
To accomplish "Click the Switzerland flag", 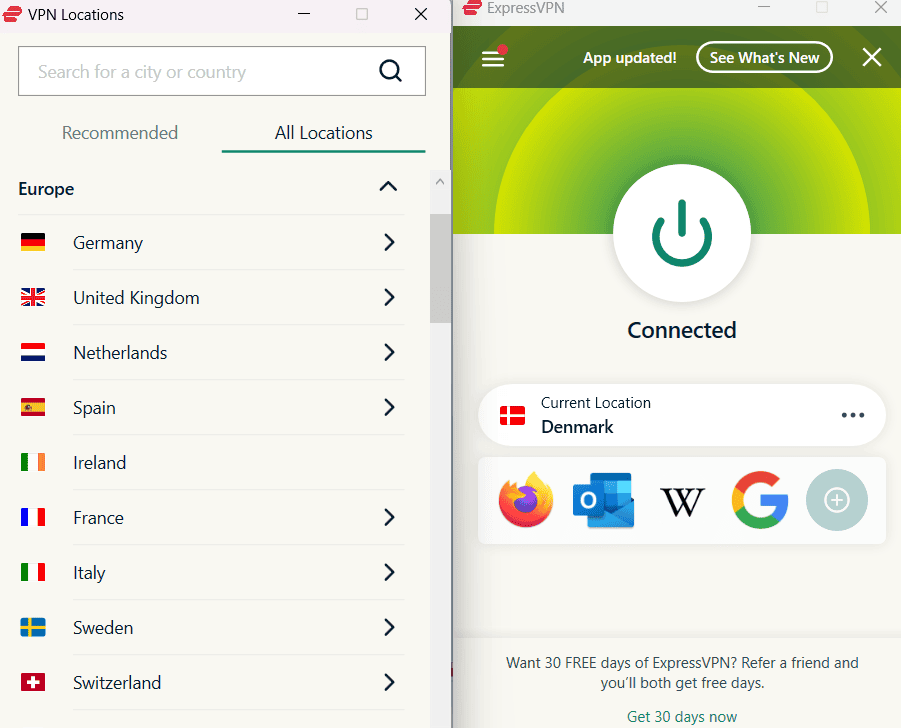I will (x=33, y=682).
